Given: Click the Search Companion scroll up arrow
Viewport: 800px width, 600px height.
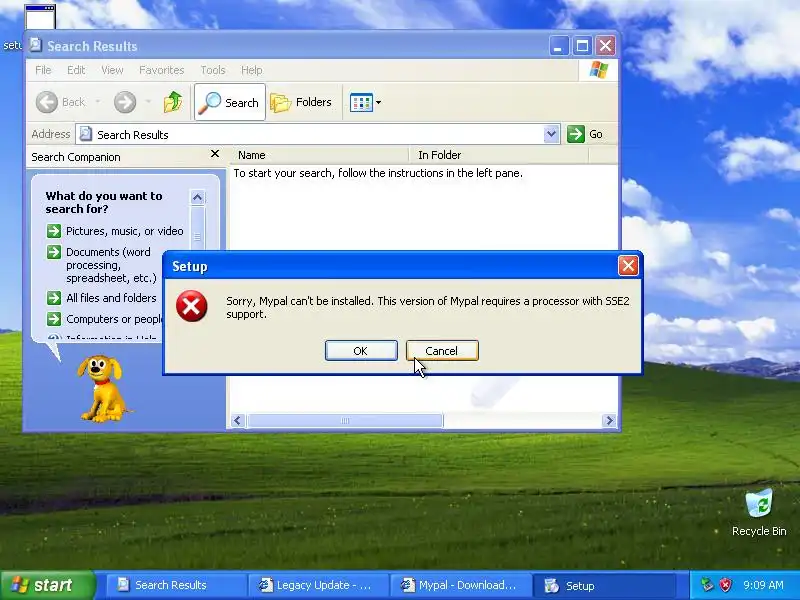Looking at the screenshot, I should click(x=197, y=197).
